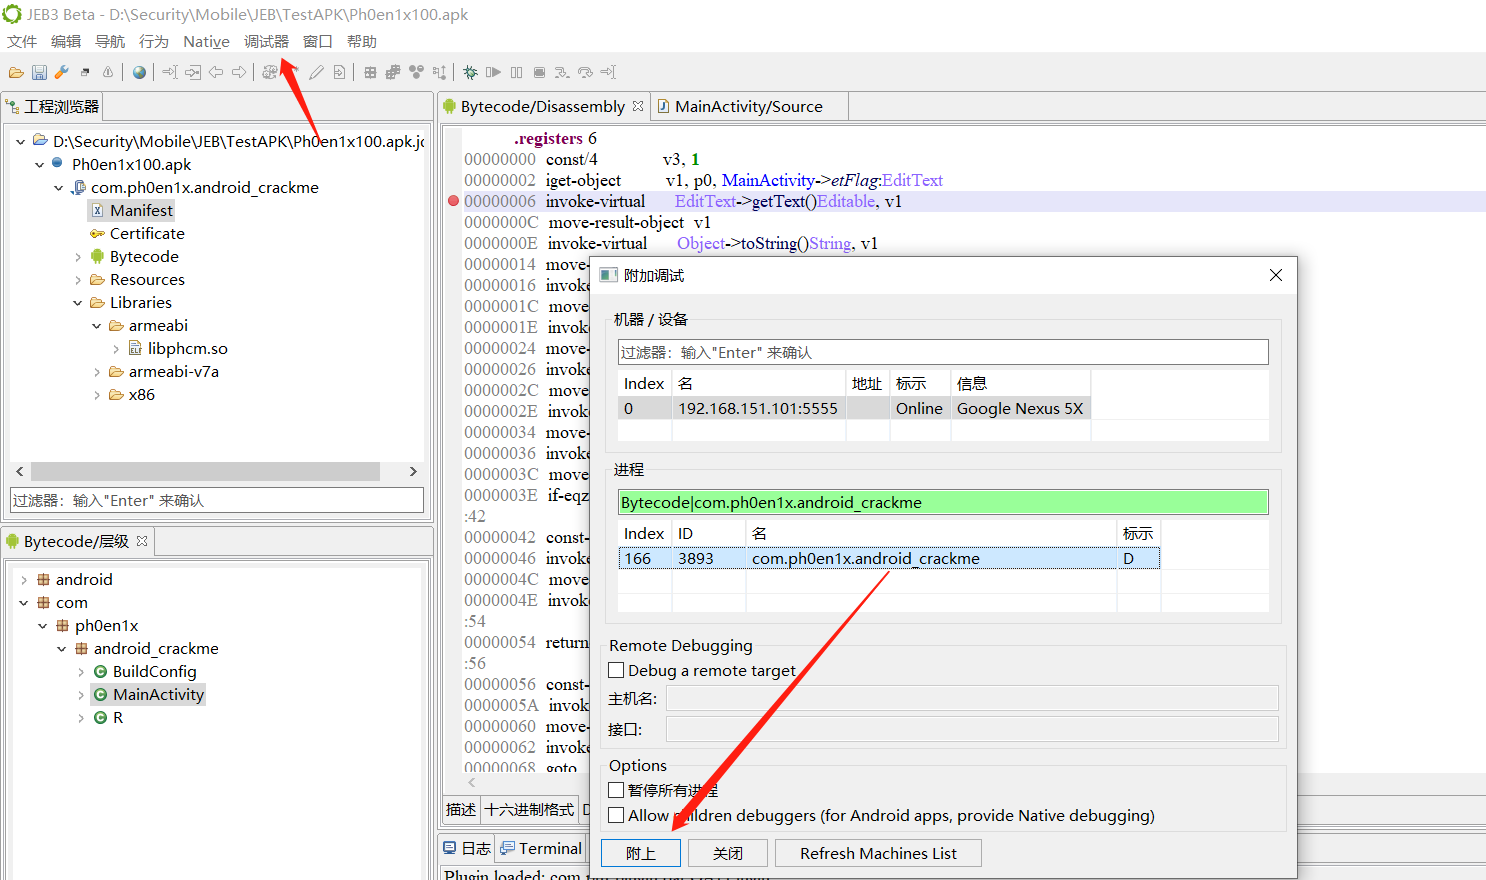Expand the x86 folder node
Viewport: 1486px width, 880px height.
coord(97,395)
